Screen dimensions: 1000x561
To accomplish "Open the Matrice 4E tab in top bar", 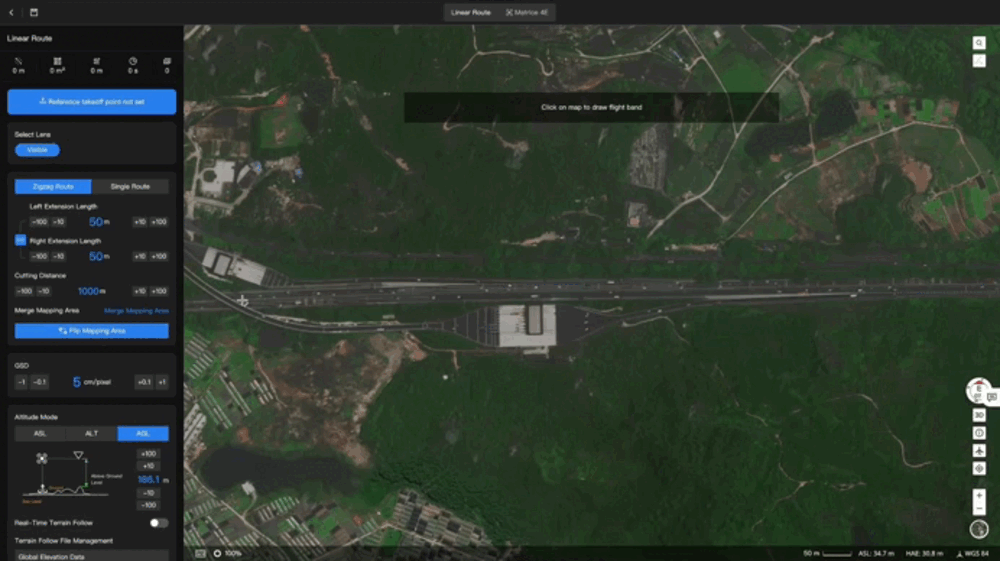I will pyautogui.click(x=527, y=12).
